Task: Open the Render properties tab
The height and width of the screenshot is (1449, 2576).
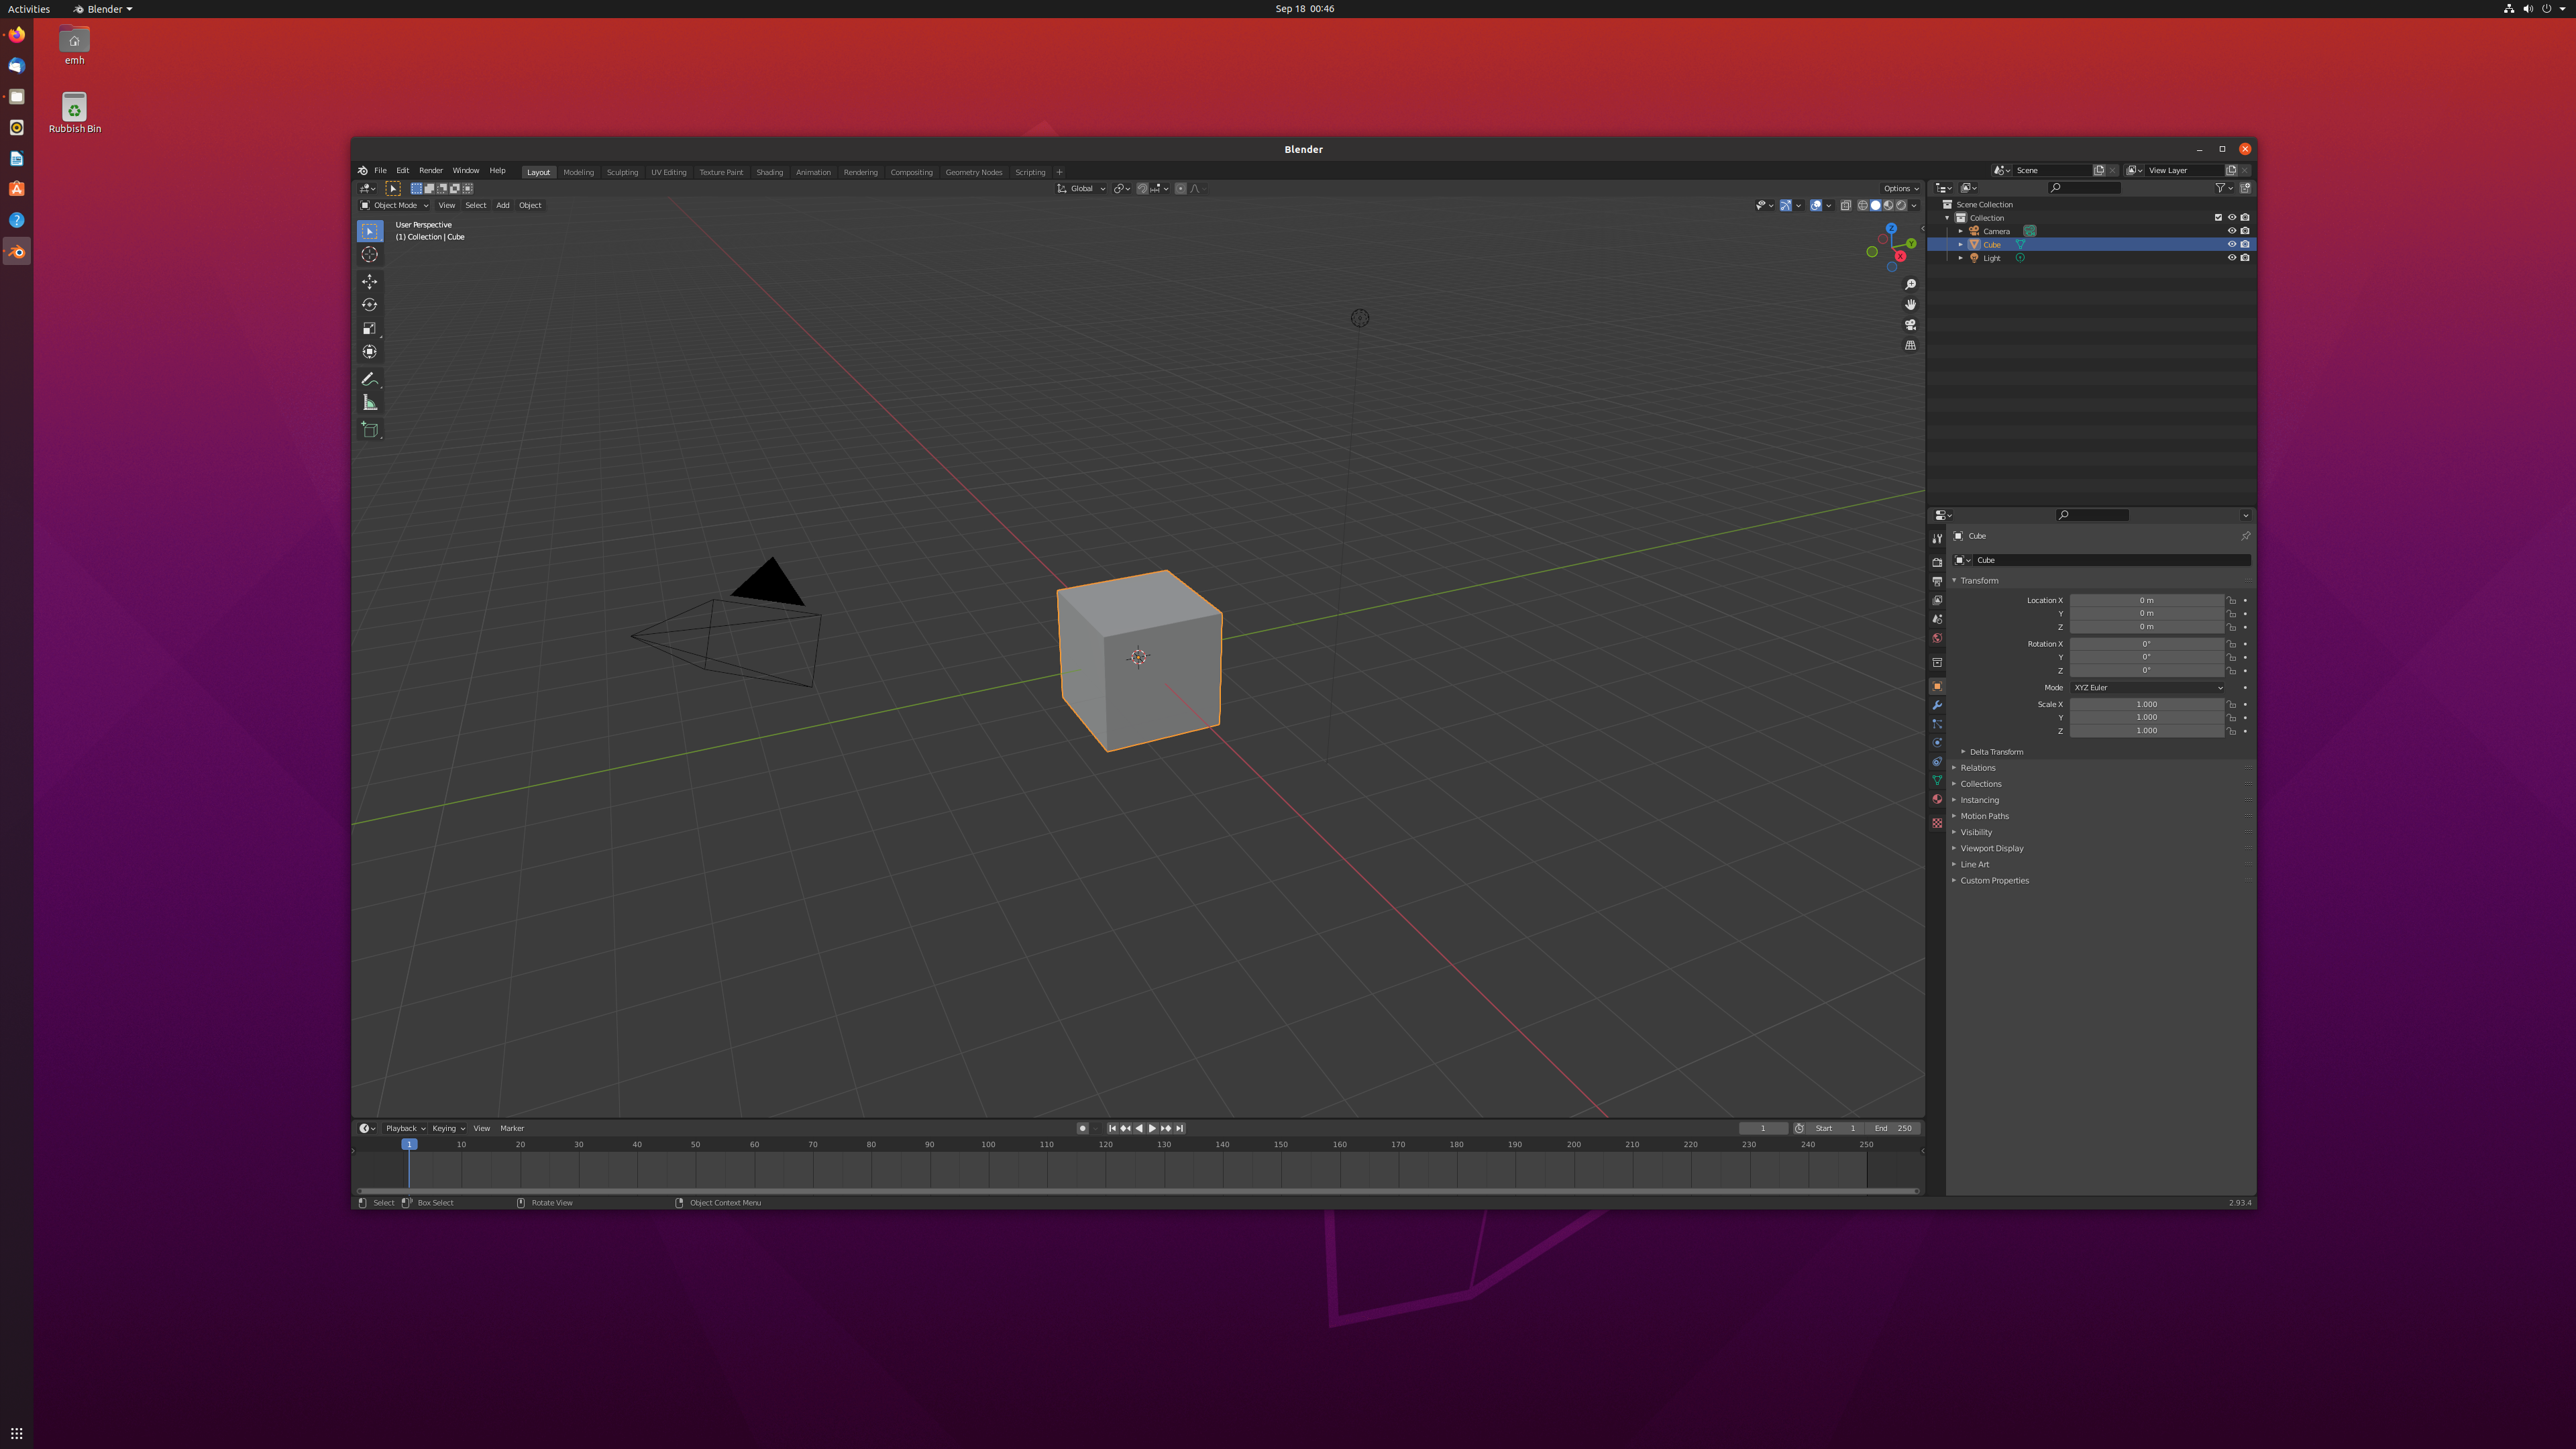Action: tap(1937, 562)
